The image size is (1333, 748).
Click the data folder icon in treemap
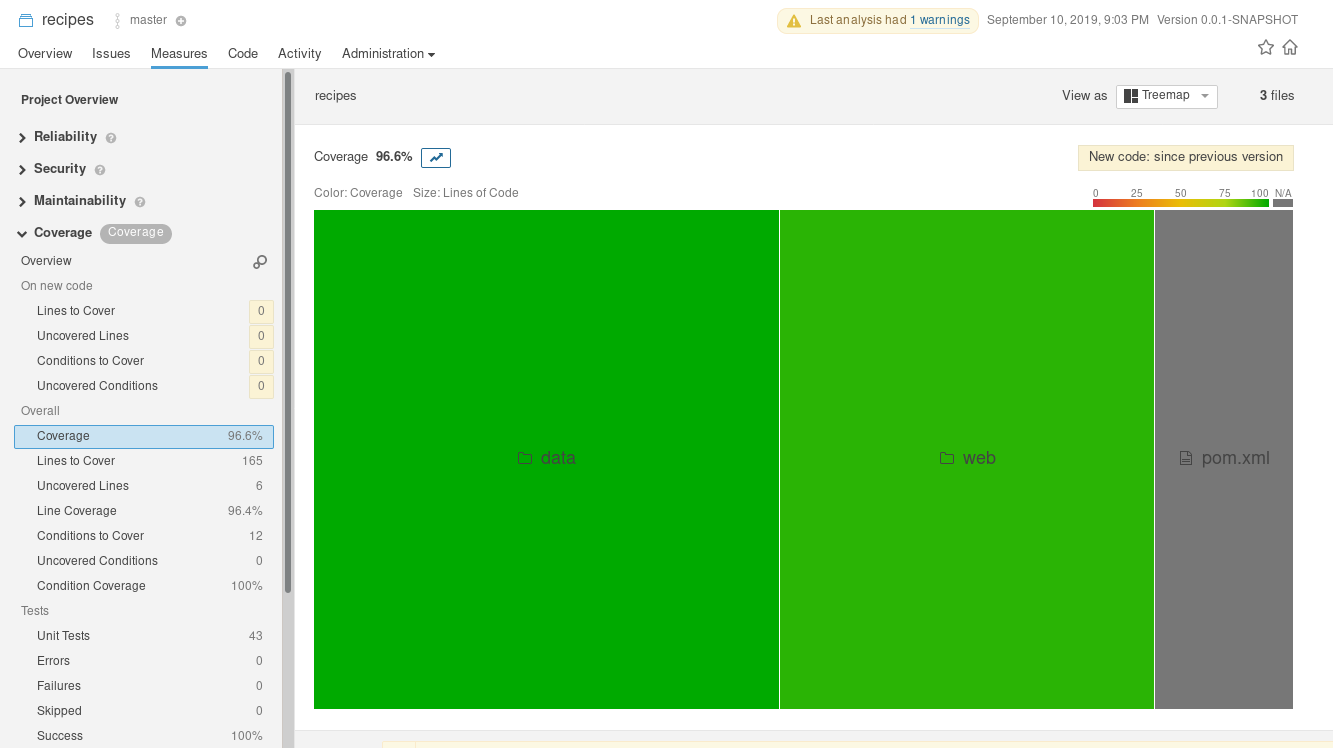525,458
